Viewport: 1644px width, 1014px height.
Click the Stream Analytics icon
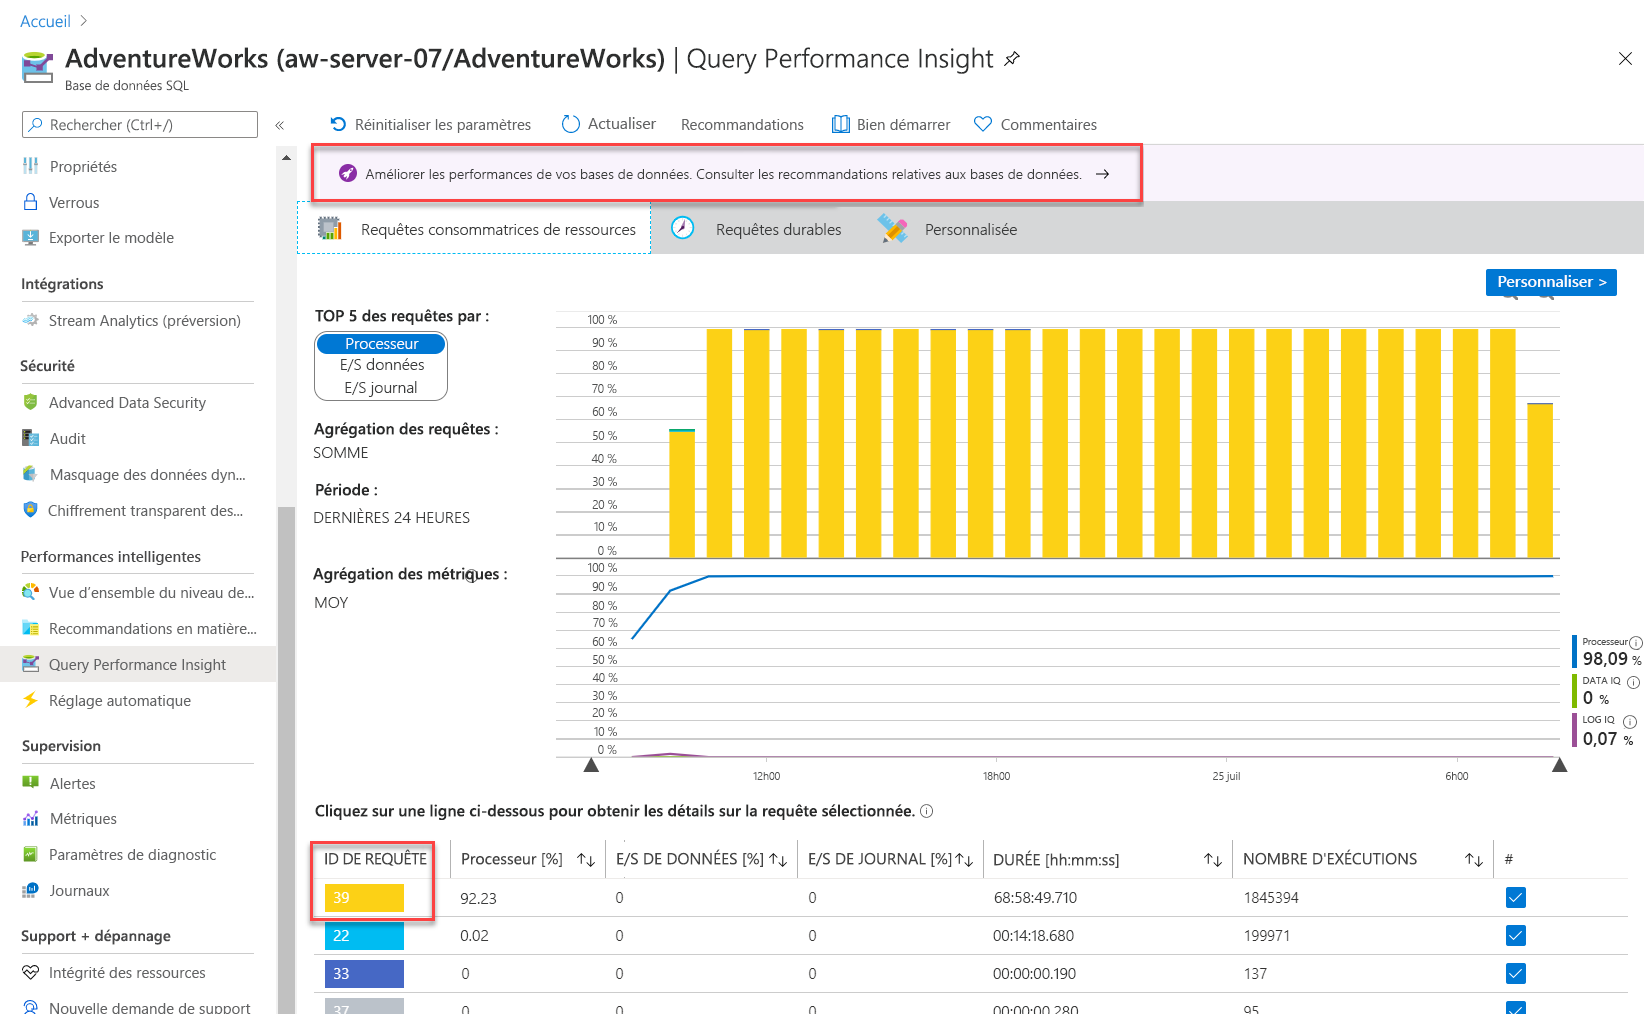[x=31, y=320]
